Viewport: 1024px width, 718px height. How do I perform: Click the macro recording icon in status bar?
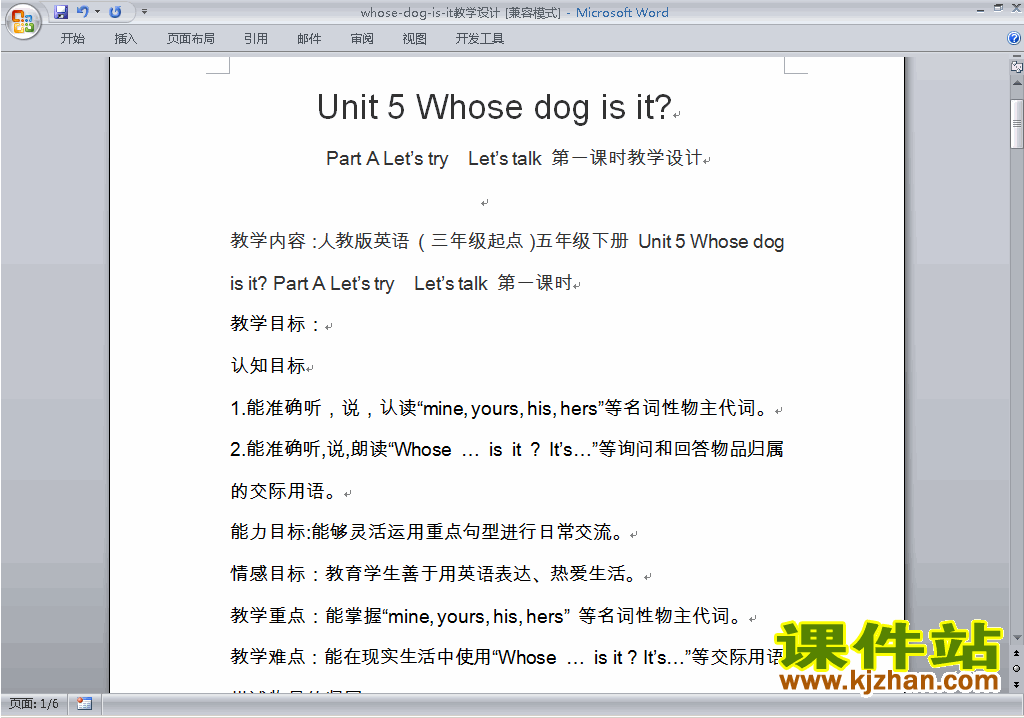[84, 704]
